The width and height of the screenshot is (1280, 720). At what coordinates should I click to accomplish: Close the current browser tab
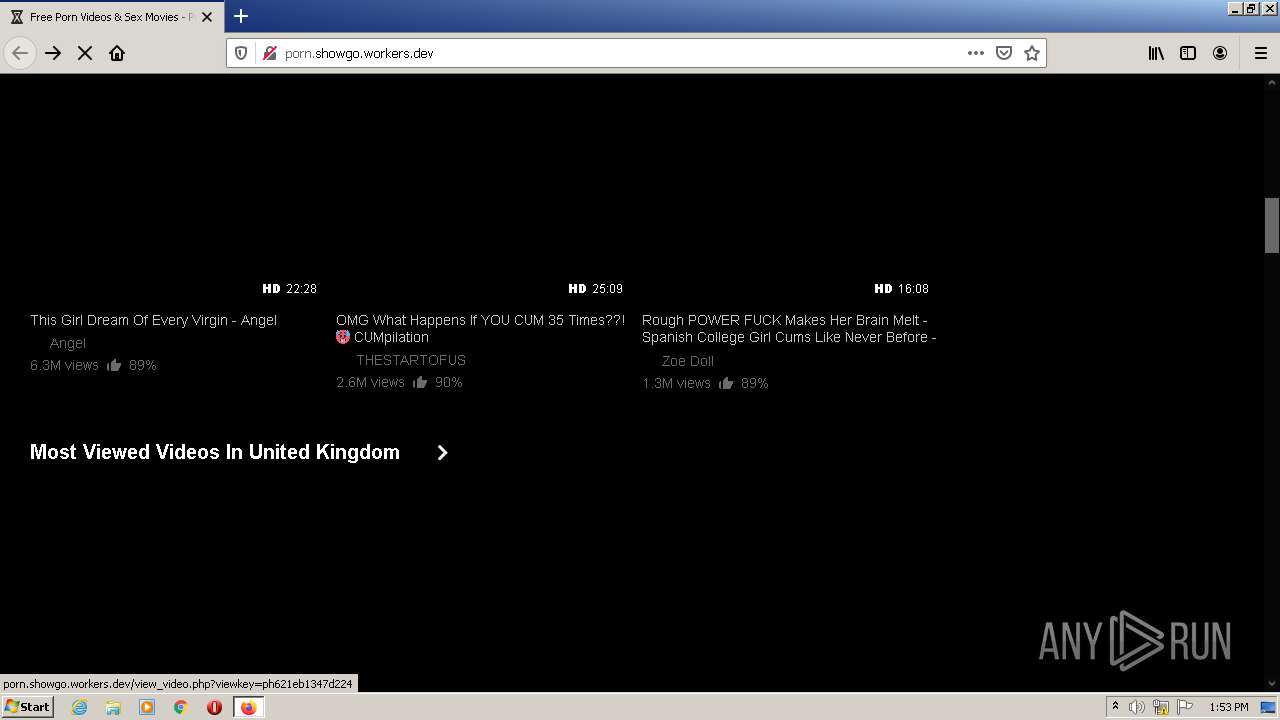207,17
